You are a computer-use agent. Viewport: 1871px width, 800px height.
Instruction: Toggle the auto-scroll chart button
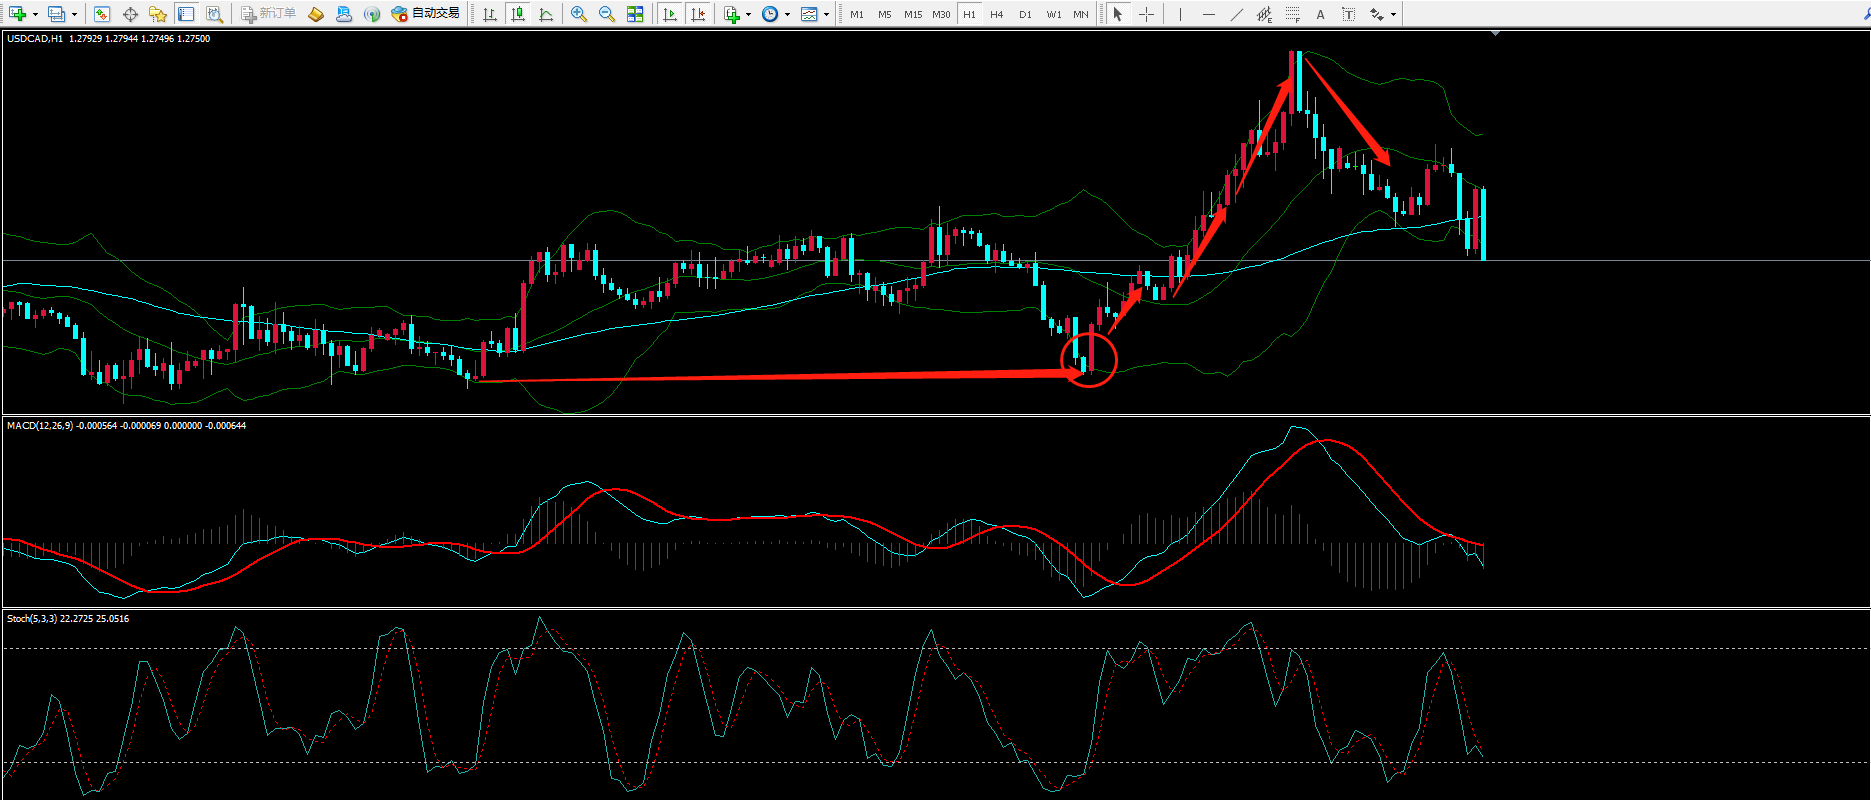pyautogui.click(x=670, y=14)
